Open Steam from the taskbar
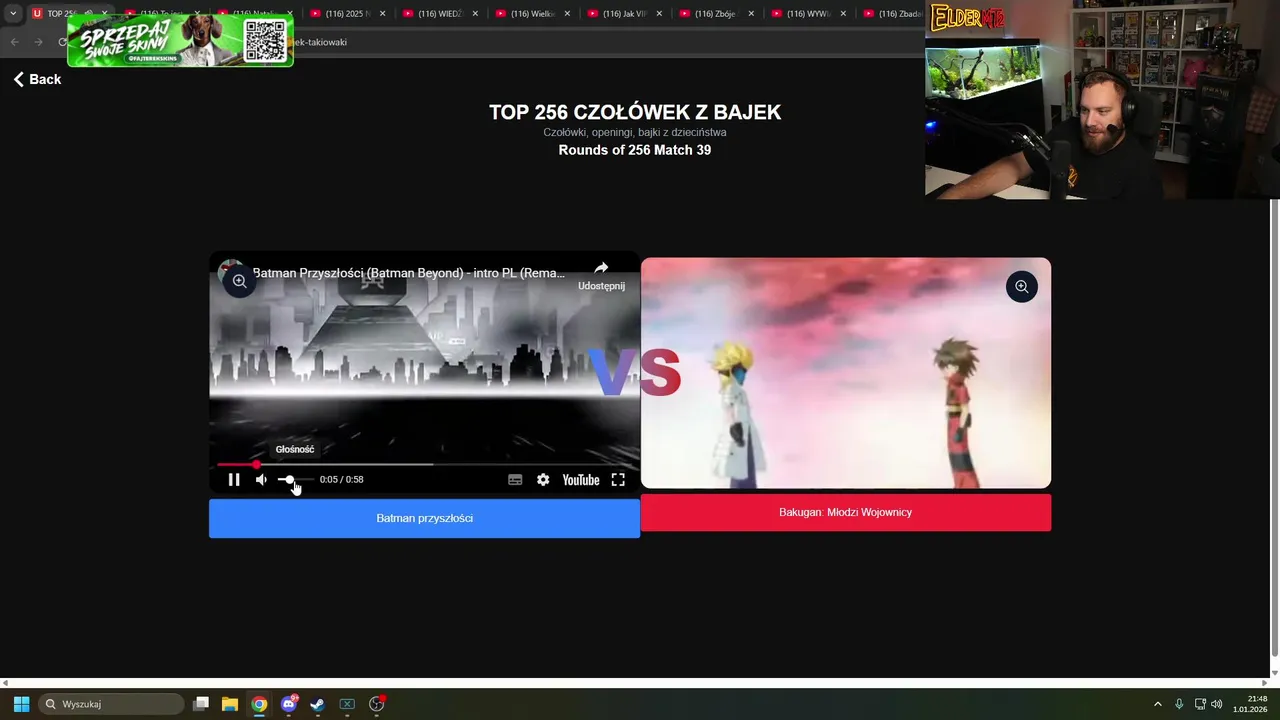 pos(317,704)
